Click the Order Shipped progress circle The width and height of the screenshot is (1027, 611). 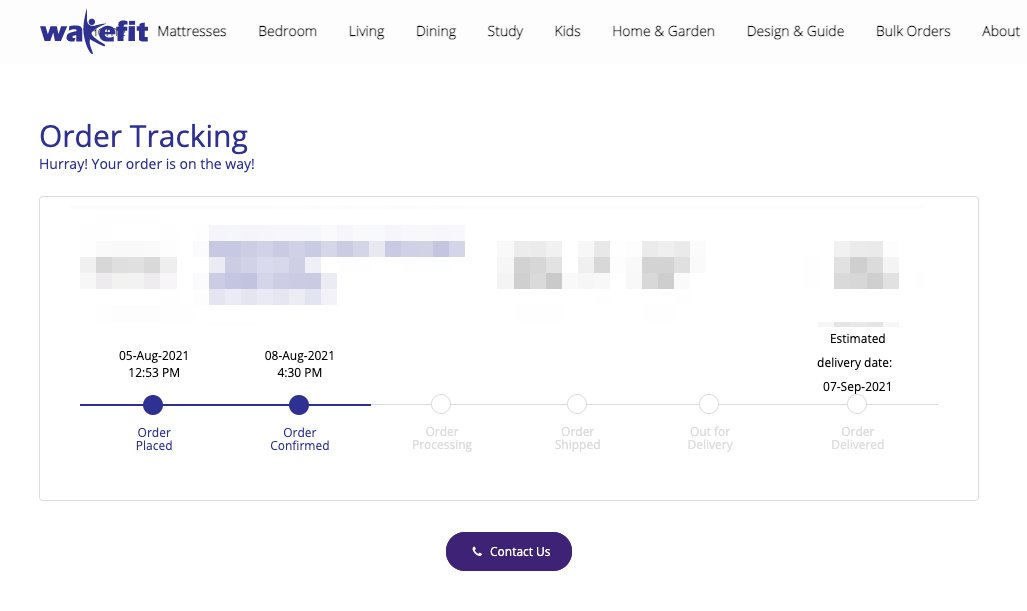pyautogui.click(x=577, y=404)
